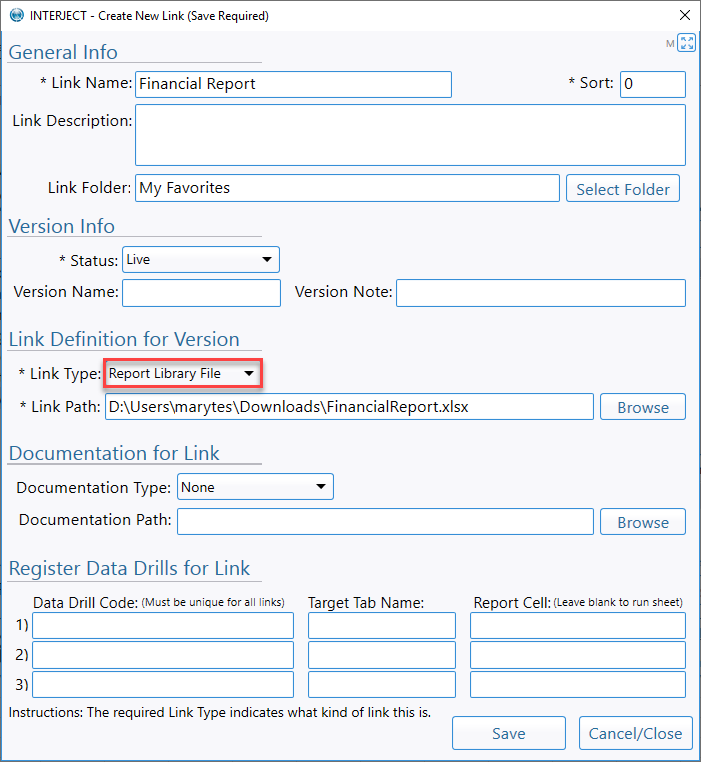Viewport: 701px width, 762px height.
Task: Browse for the Documentation Path
Action: [x=643, y=521]
